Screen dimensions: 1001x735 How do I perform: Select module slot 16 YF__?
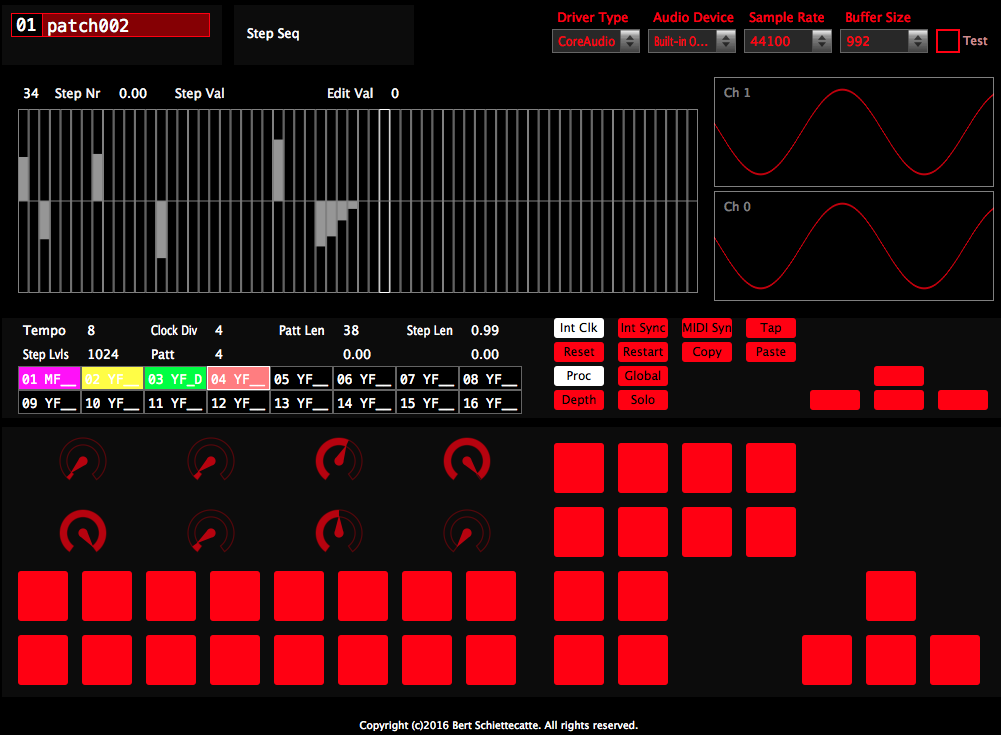(x=490, y=403)
